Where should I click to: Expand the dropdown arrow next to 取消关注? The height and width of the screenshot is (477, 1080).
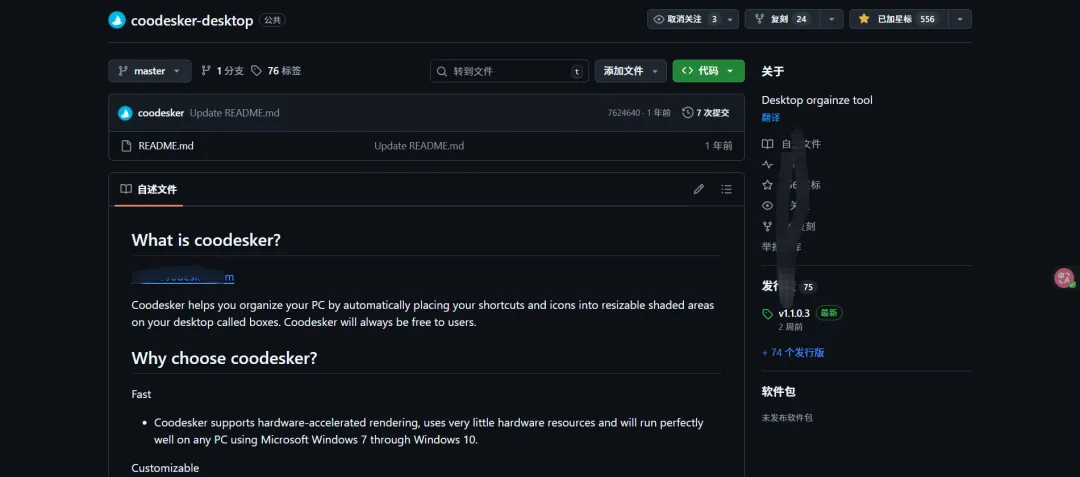click(730, 19)
